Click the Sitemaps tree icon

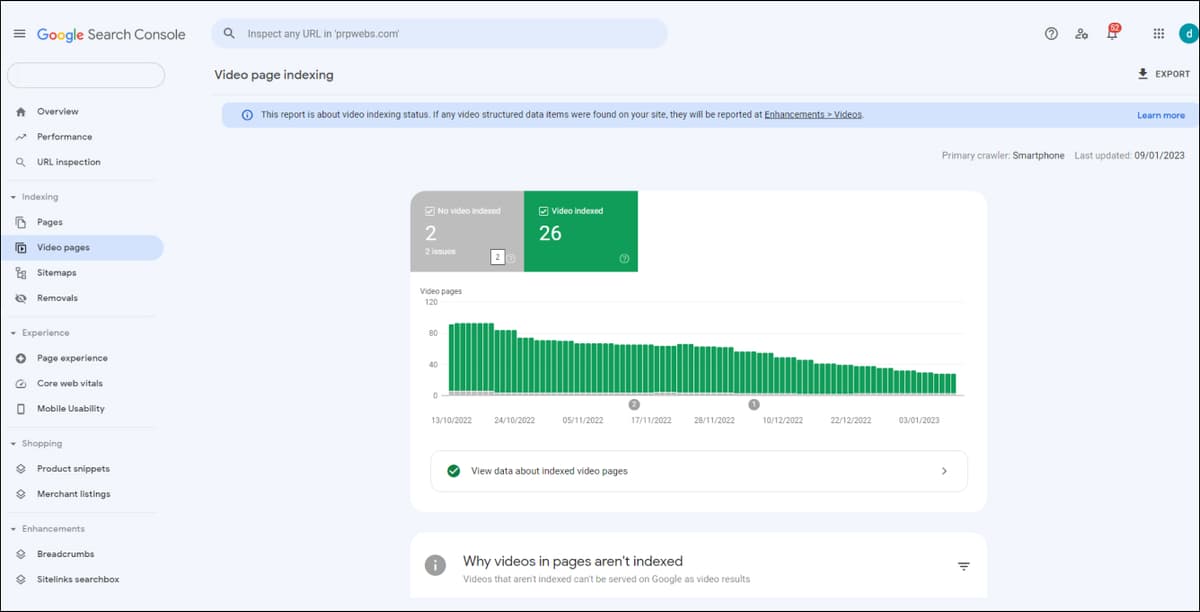coord(21,273)
